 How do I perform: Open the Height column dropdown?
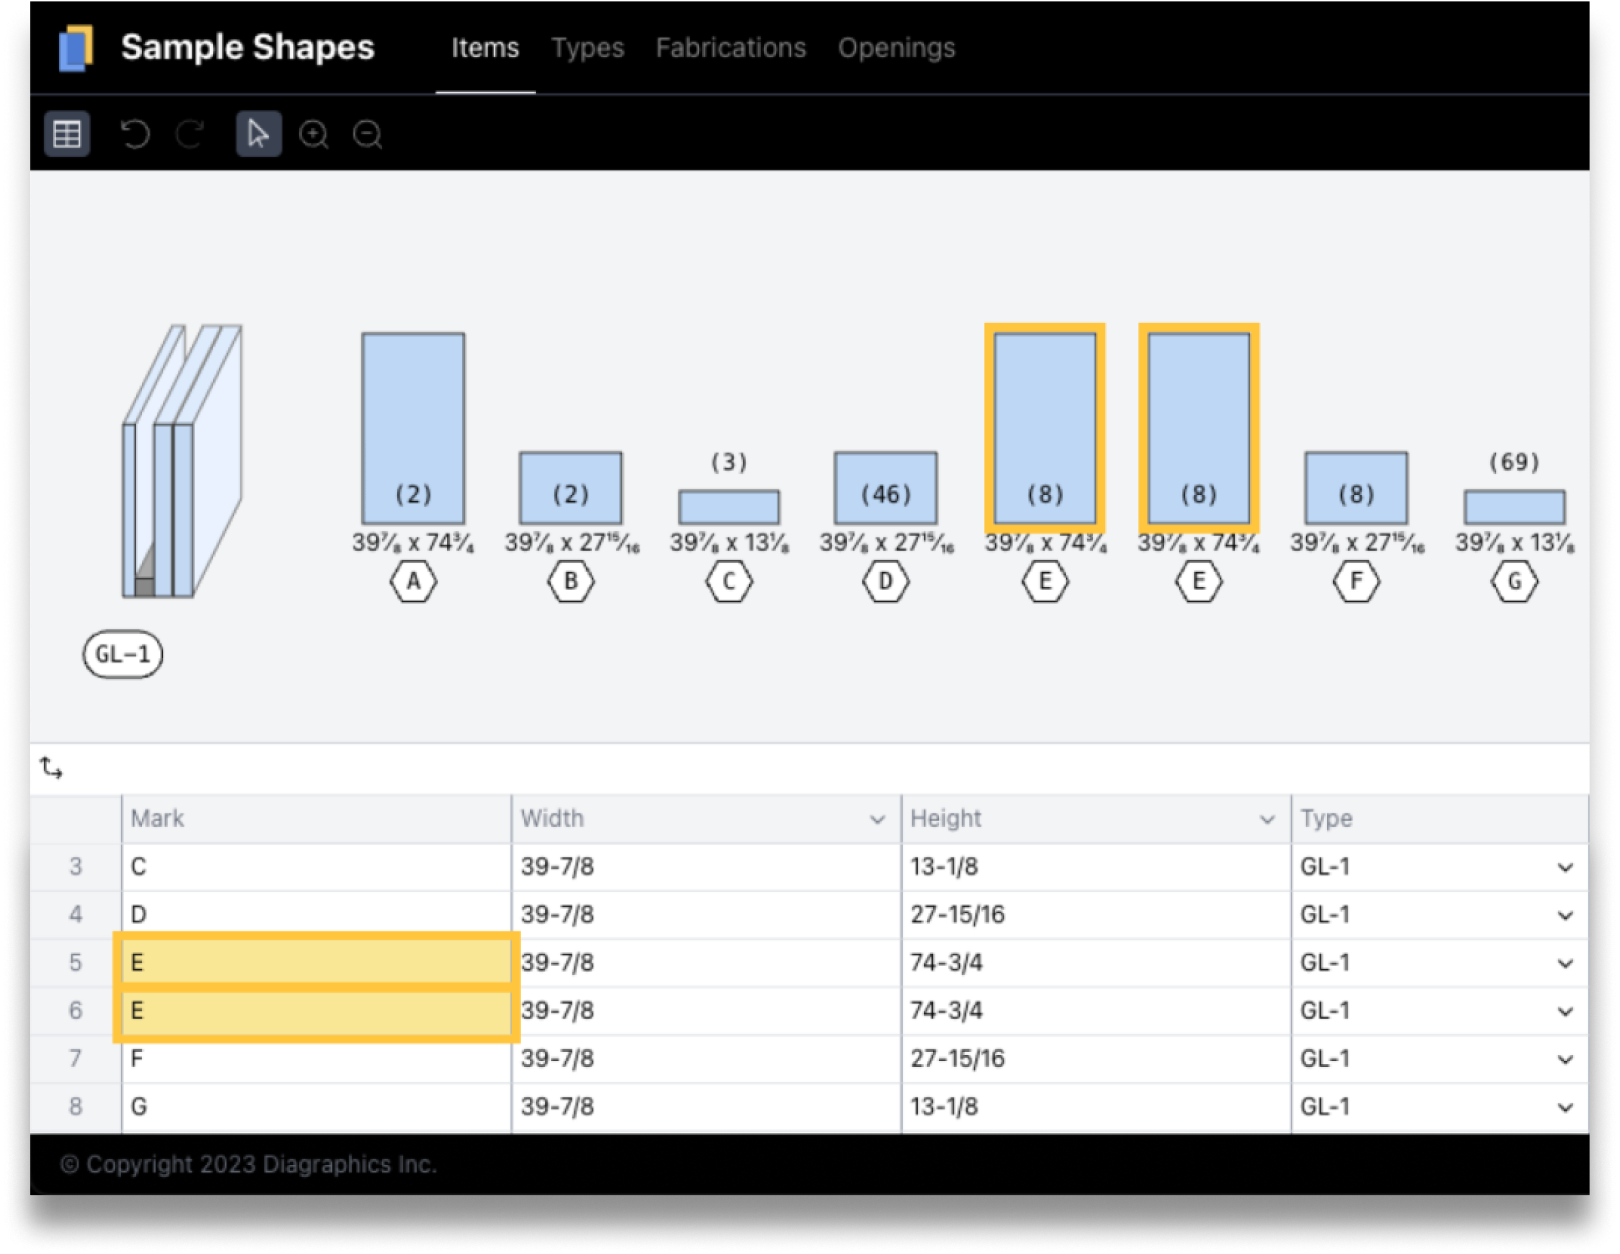[1267, 819]
